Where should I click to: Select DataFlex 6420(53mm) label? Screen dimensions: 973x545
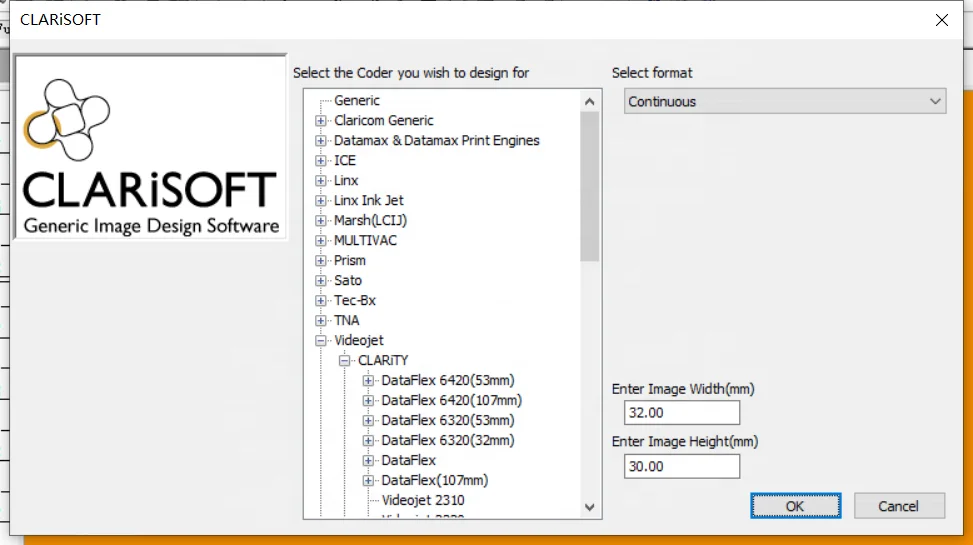point(447,380)
